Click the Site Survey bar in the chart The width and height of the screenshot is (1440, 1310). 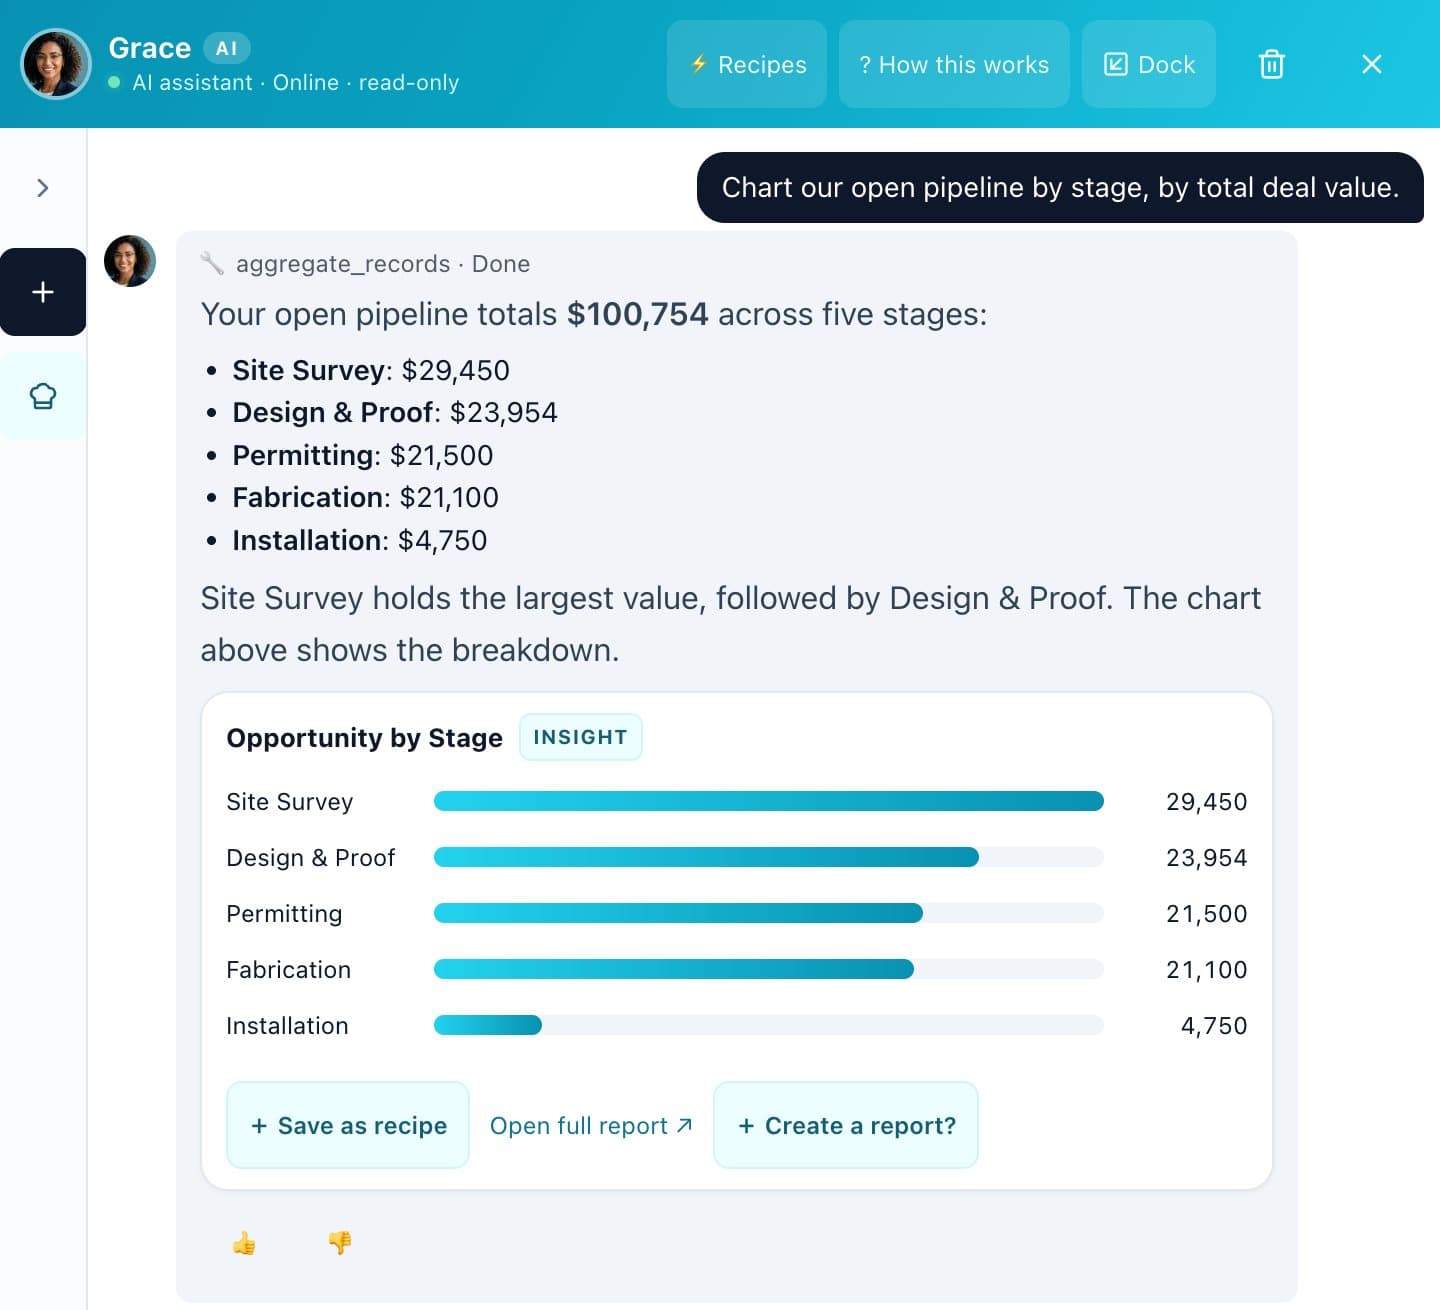click(x=769, y=801)
